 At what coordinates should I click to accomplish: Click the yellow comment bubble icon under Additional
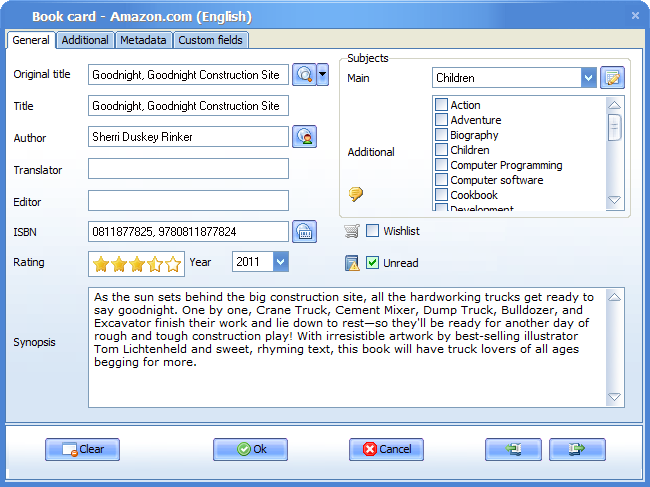click(x=355, y=194)
